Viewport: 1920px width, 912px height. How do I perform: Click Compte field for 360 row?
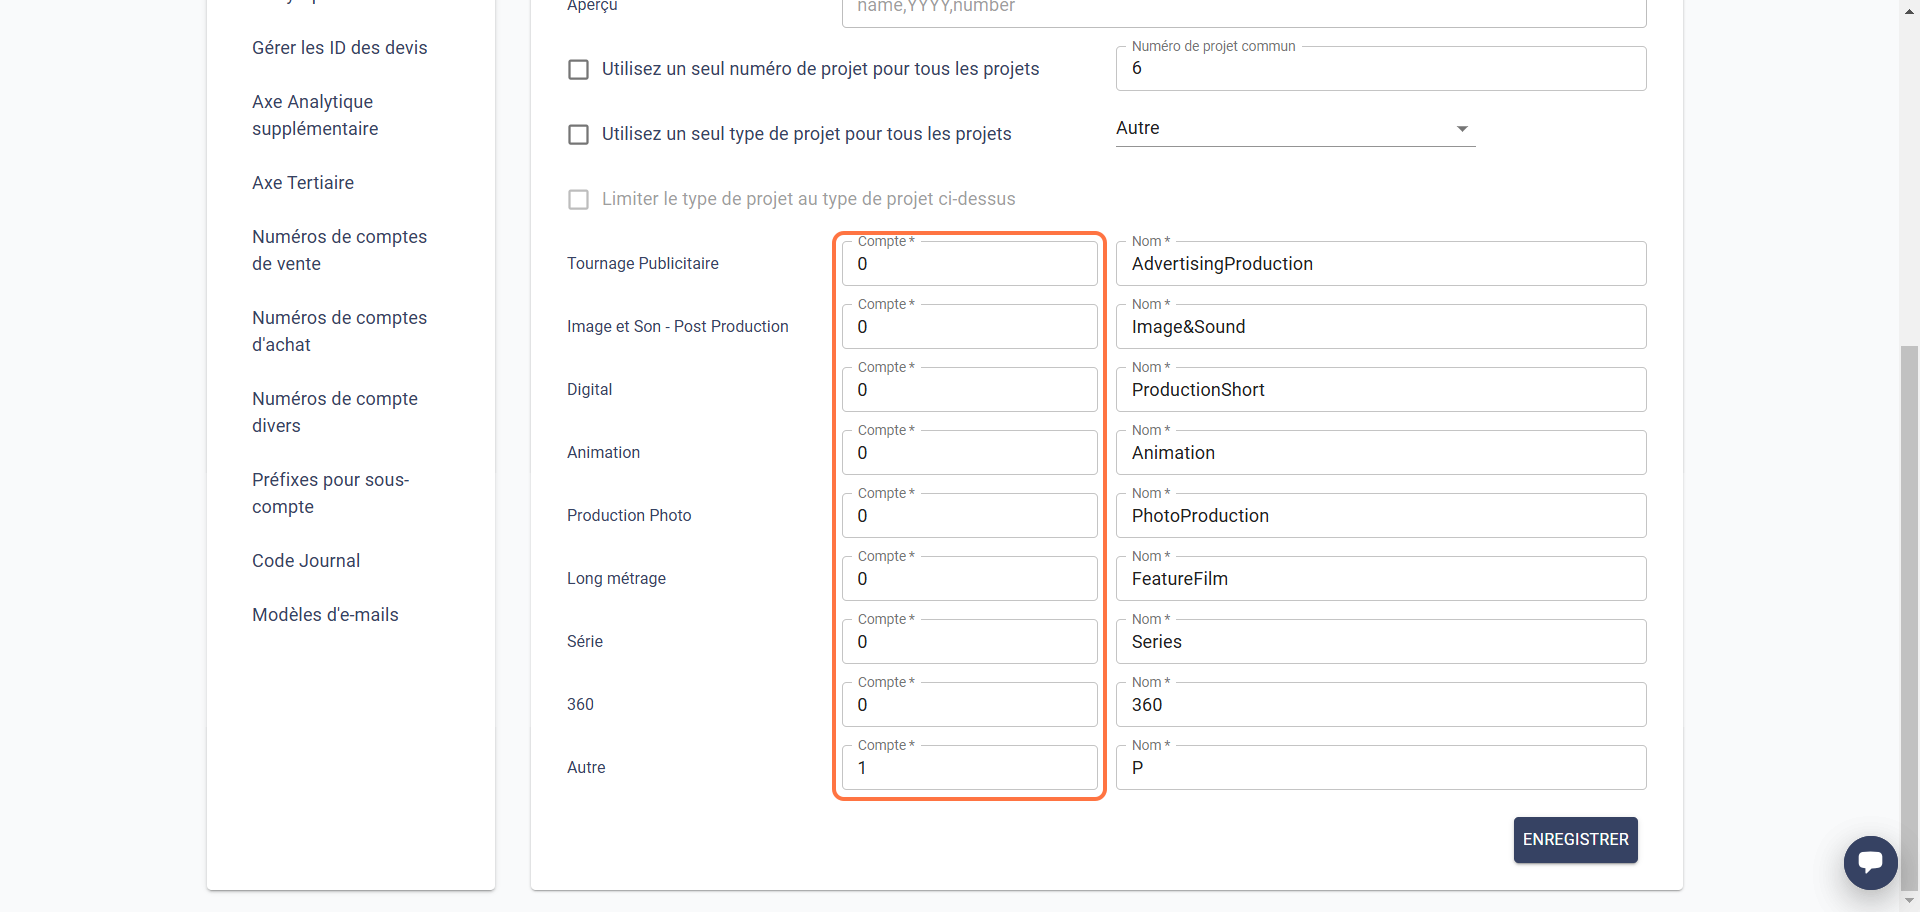tap(969, 705)
